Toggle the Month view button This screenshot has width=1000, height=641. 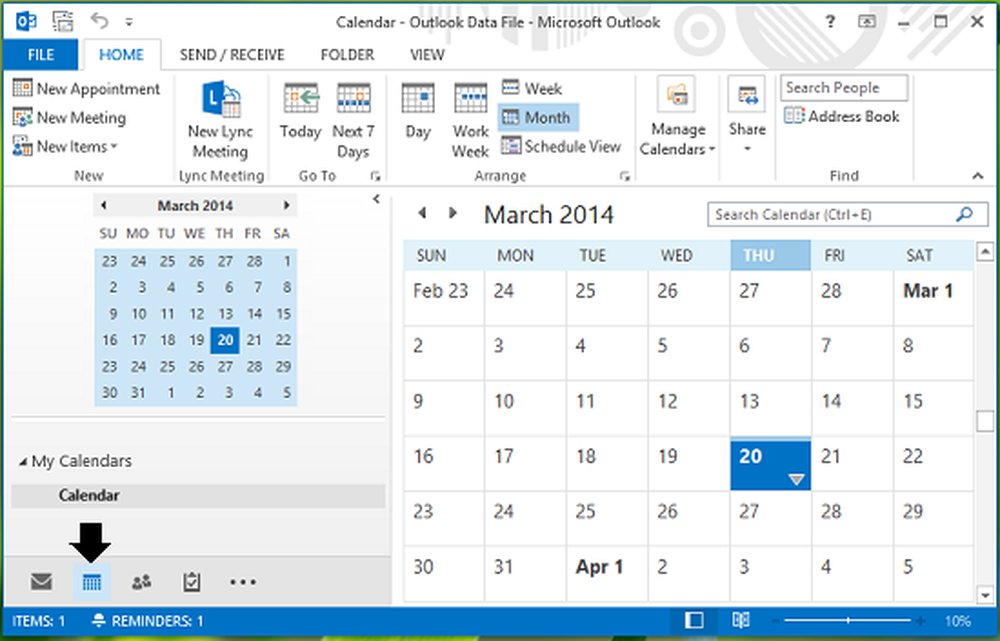pyautogui.click(x=537, y=117)
